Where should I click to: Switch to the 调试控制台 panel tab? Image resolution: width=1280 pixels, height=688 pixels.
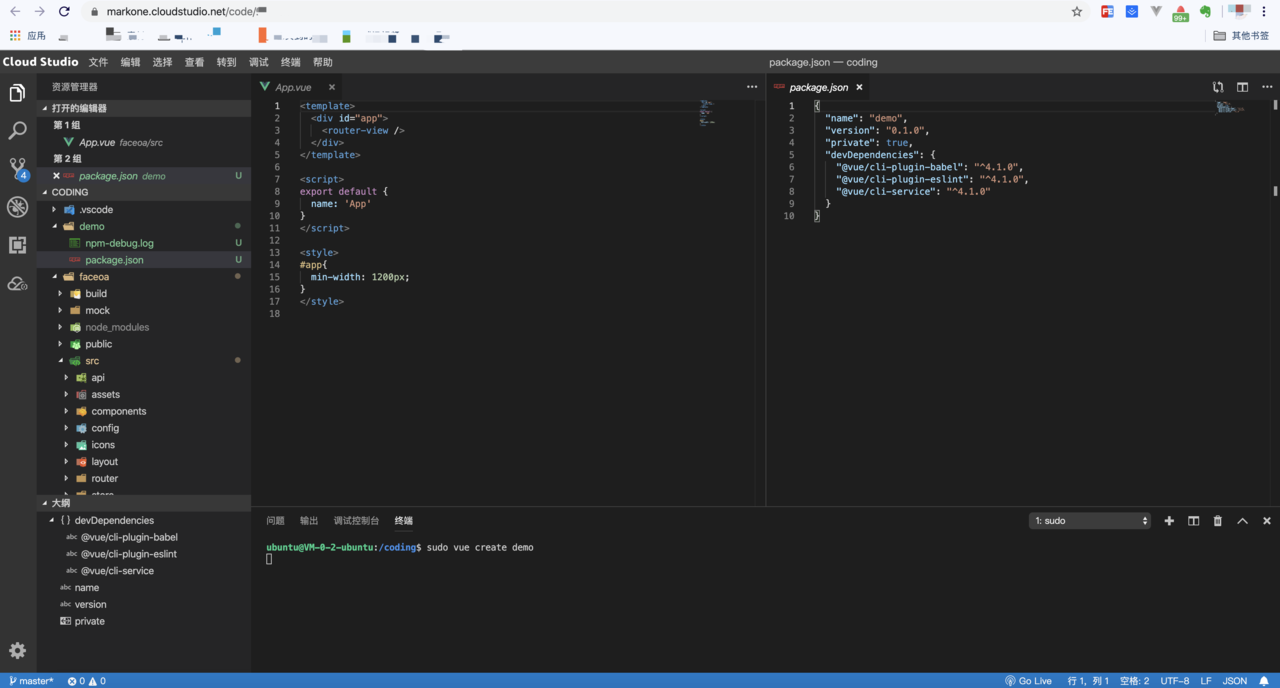click(x=356, y=521)
